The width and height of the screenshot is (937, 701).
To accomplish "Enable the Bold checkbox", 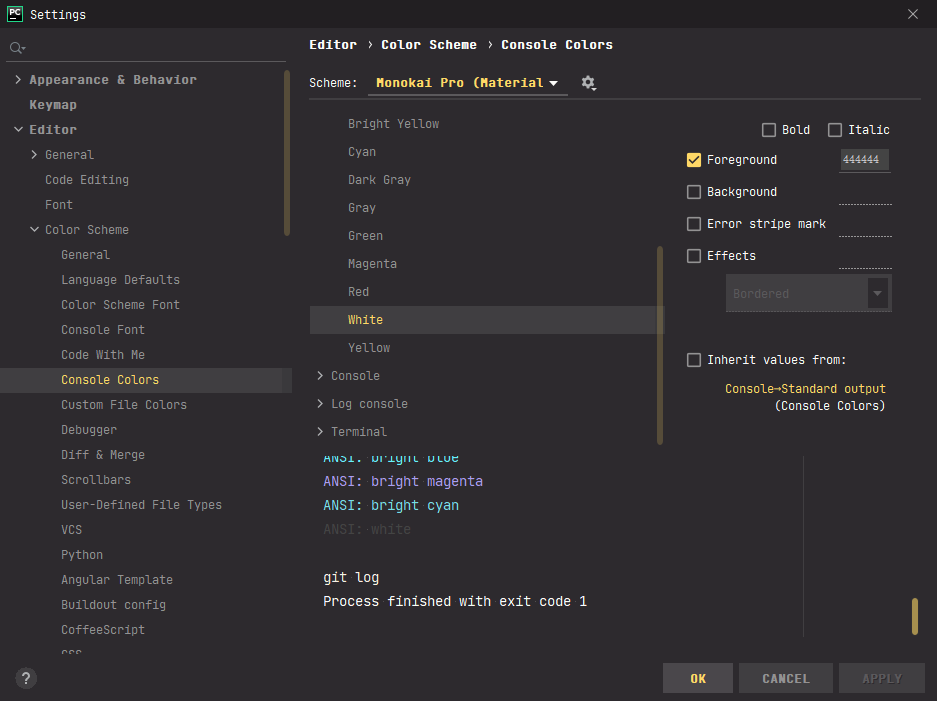I will coord(769,130).
